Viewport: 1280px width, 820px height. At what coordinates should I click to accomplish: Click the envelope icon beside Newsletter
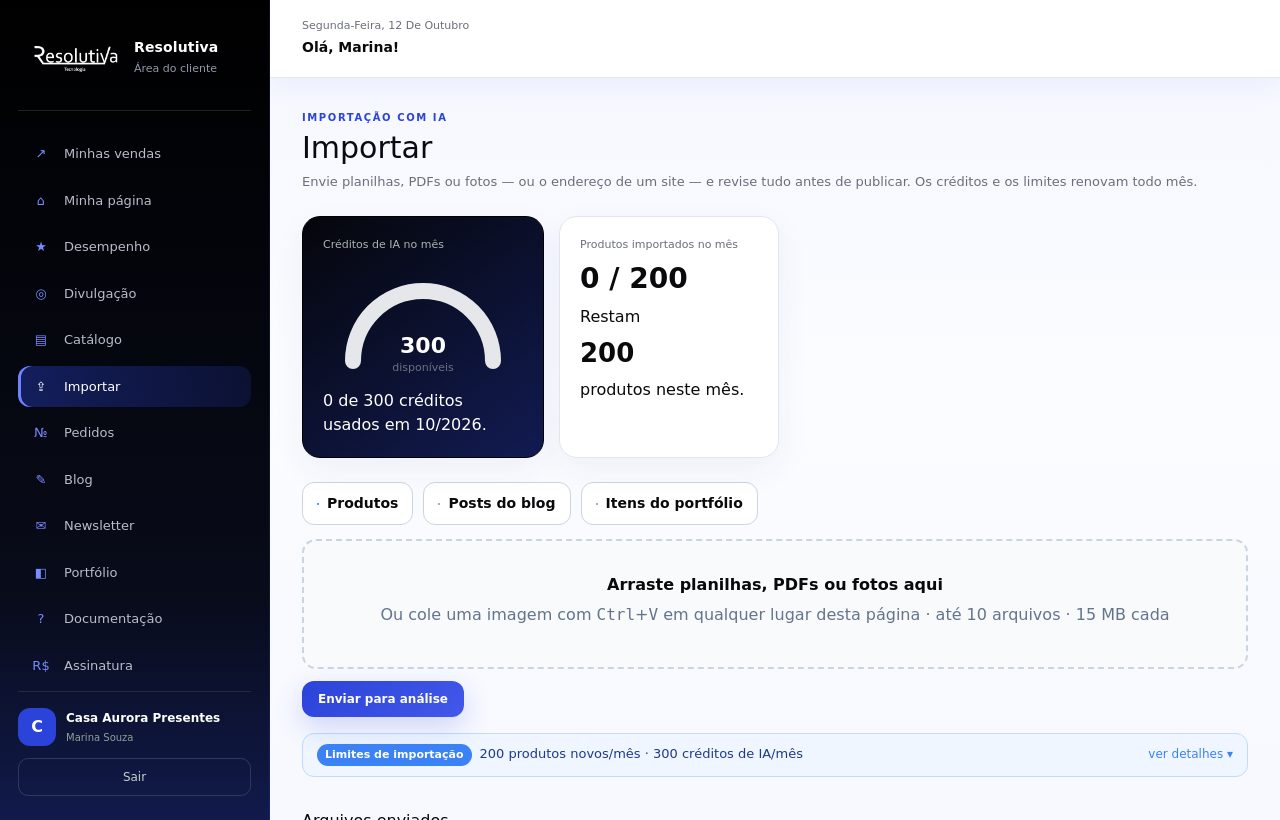[41, 526]
